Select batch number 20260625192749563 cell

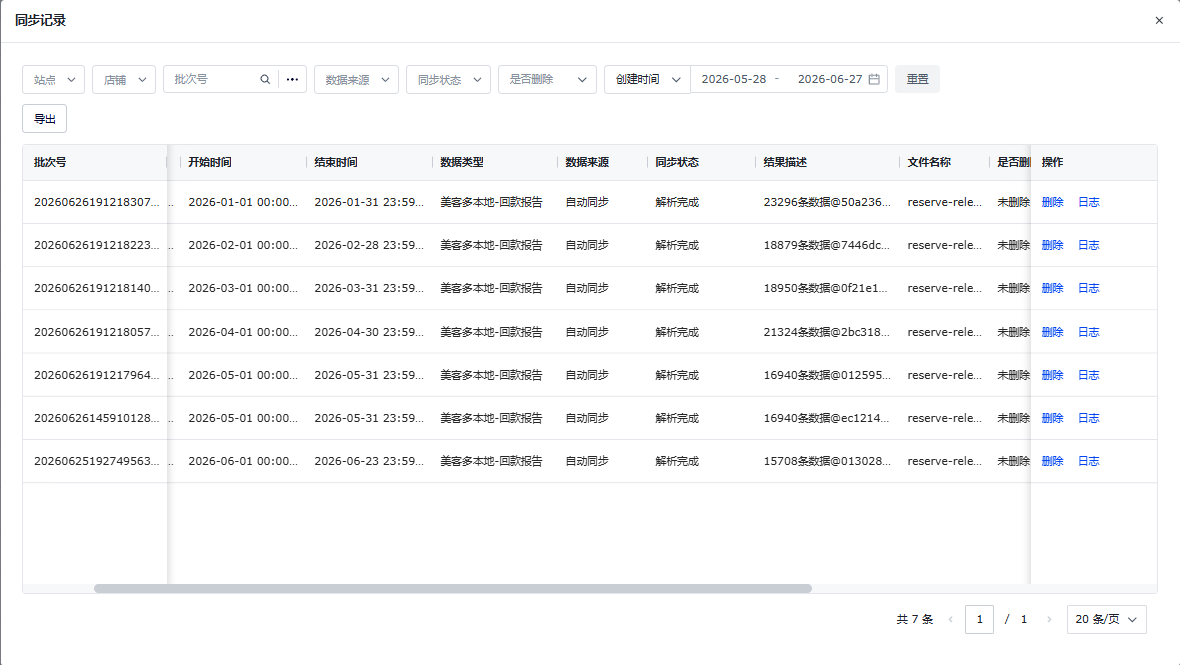click(96, 461)
